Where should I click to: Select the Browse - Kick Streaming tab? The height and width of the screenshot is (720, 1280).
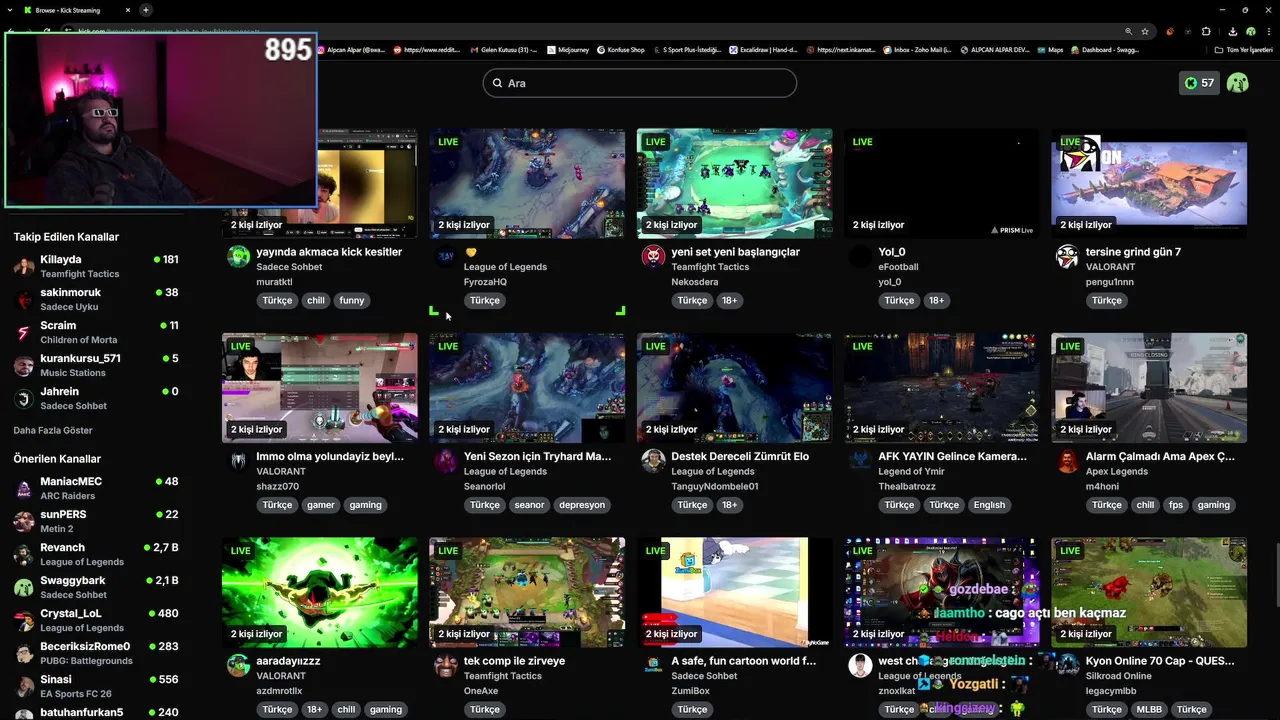(x=77, y=10)
